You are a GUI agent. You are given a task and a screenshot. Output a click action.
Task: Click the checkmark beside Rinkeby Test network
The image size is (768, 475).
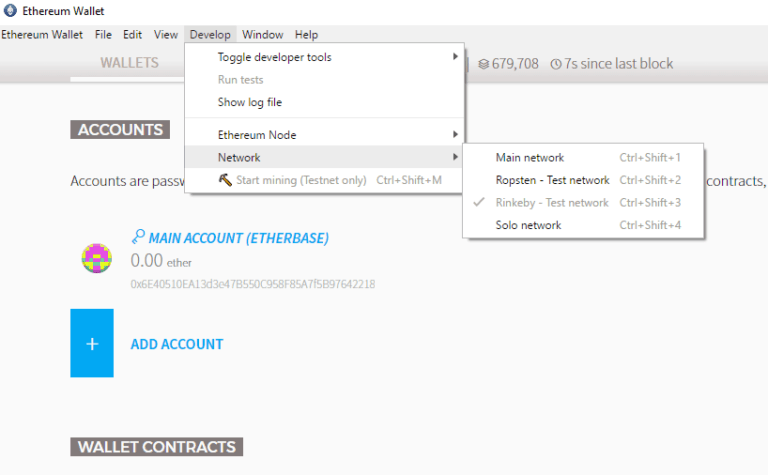(x=479, y=202)
